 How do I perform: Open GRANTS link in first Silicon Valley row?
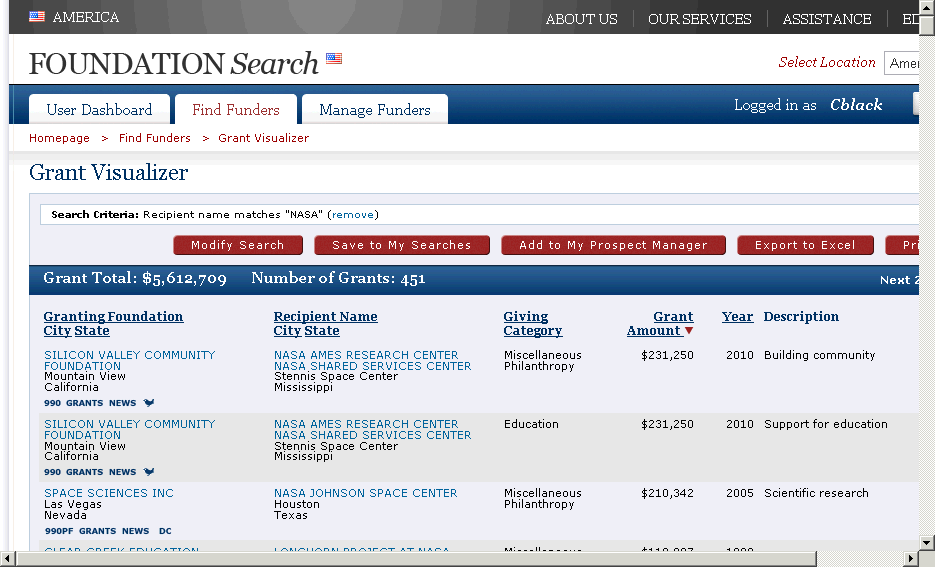(85, 403)
